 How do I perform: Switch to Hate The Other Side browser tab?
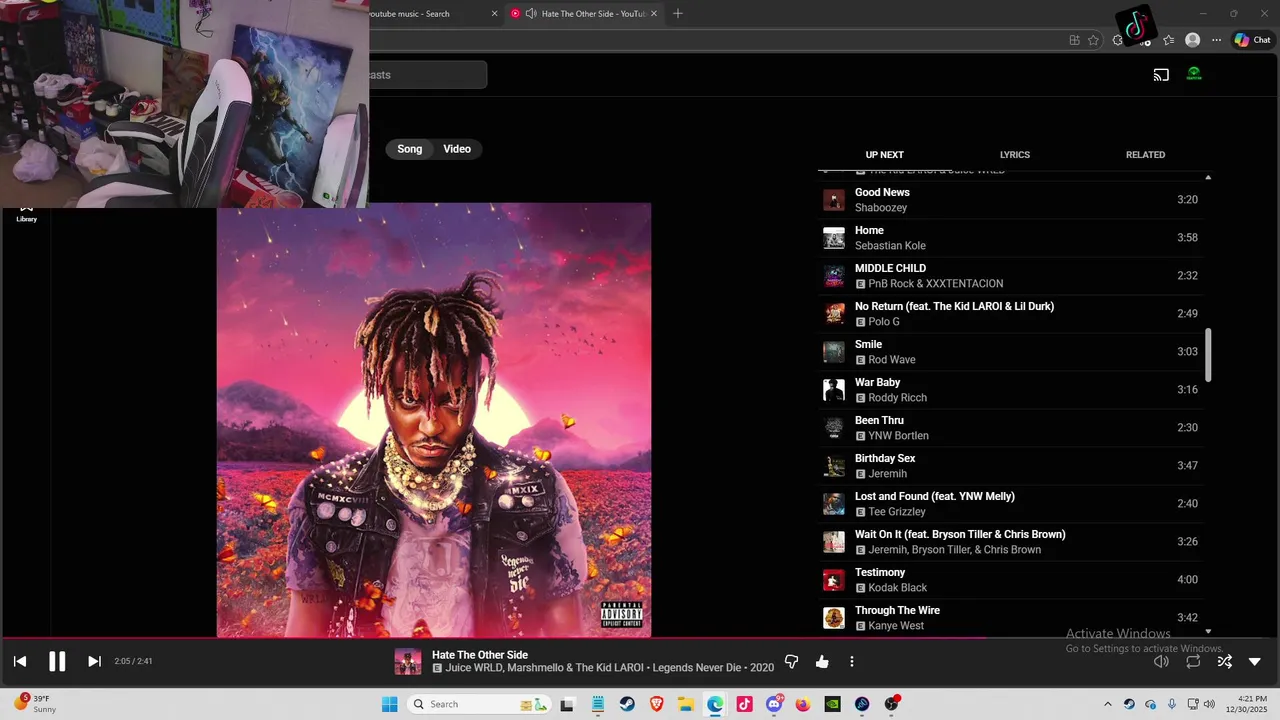click(584, 14)
